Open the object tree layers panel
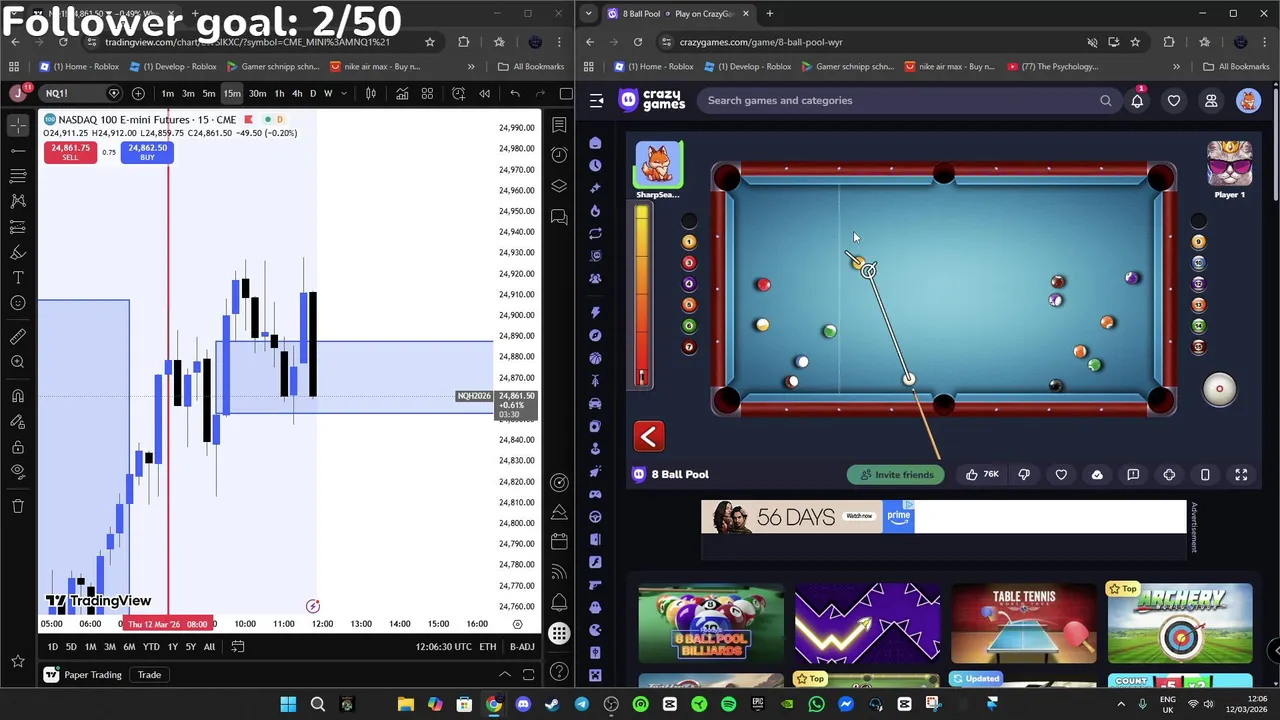The image size is (1280, 720). pos(559,186)
